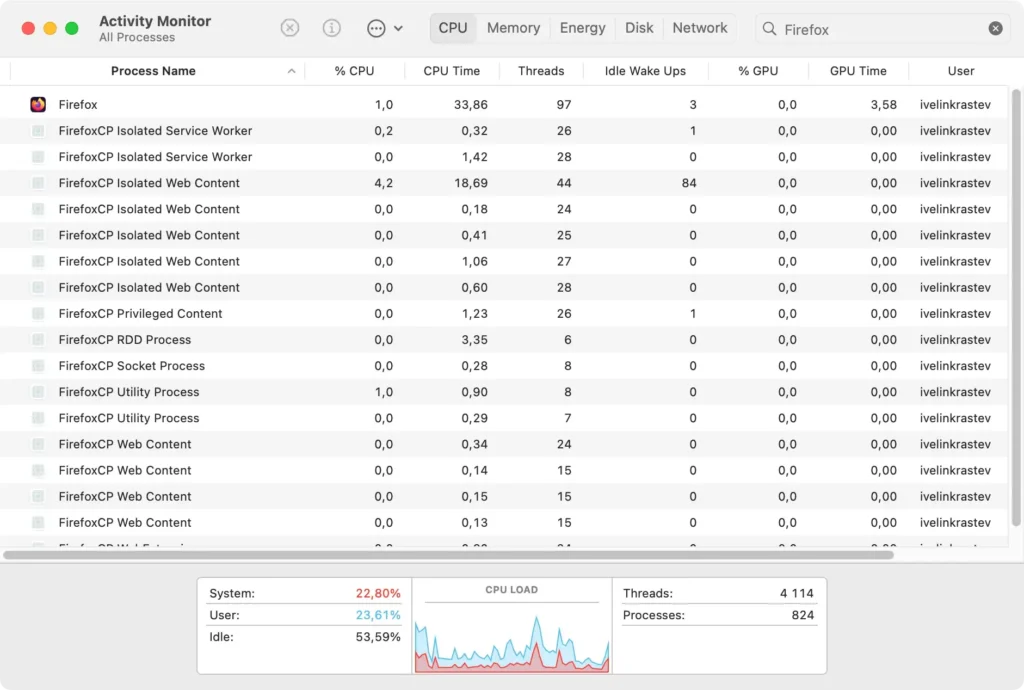Sort by Idle Wake Ups column
Viewport: 1024px width, 690px height.
pos(645,71)
